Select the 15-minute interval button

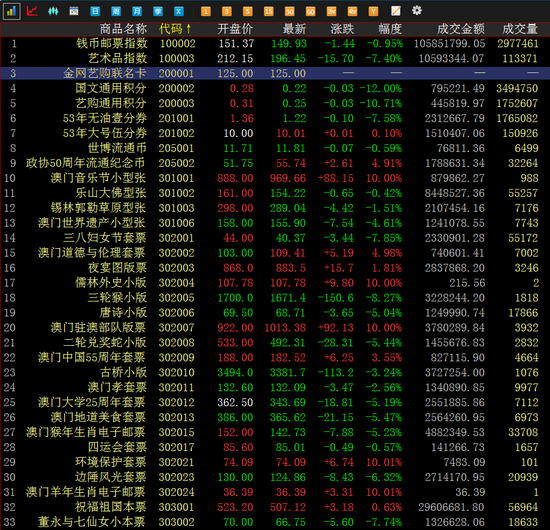(268, 12)
